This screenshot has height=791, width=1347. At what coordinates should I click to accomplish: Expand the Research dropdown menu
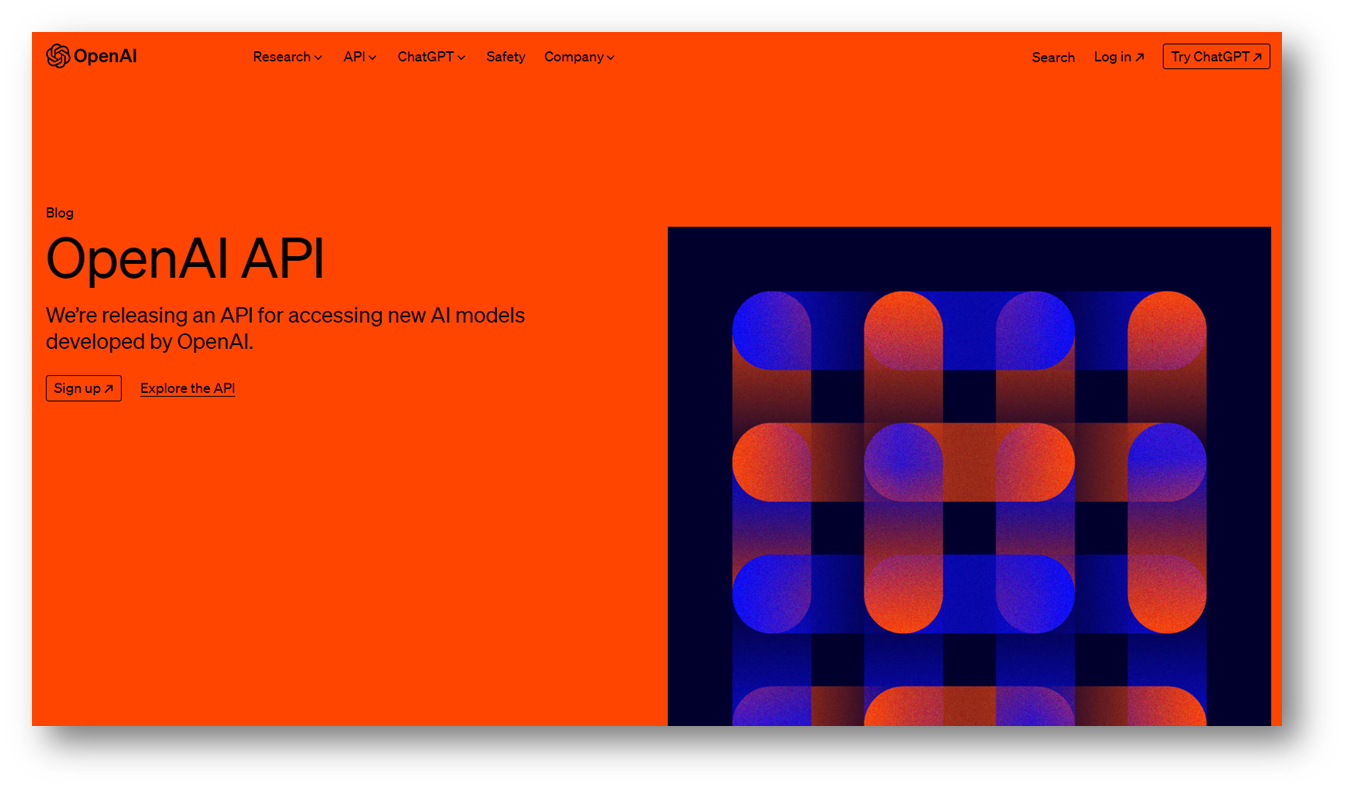point(287,57)
